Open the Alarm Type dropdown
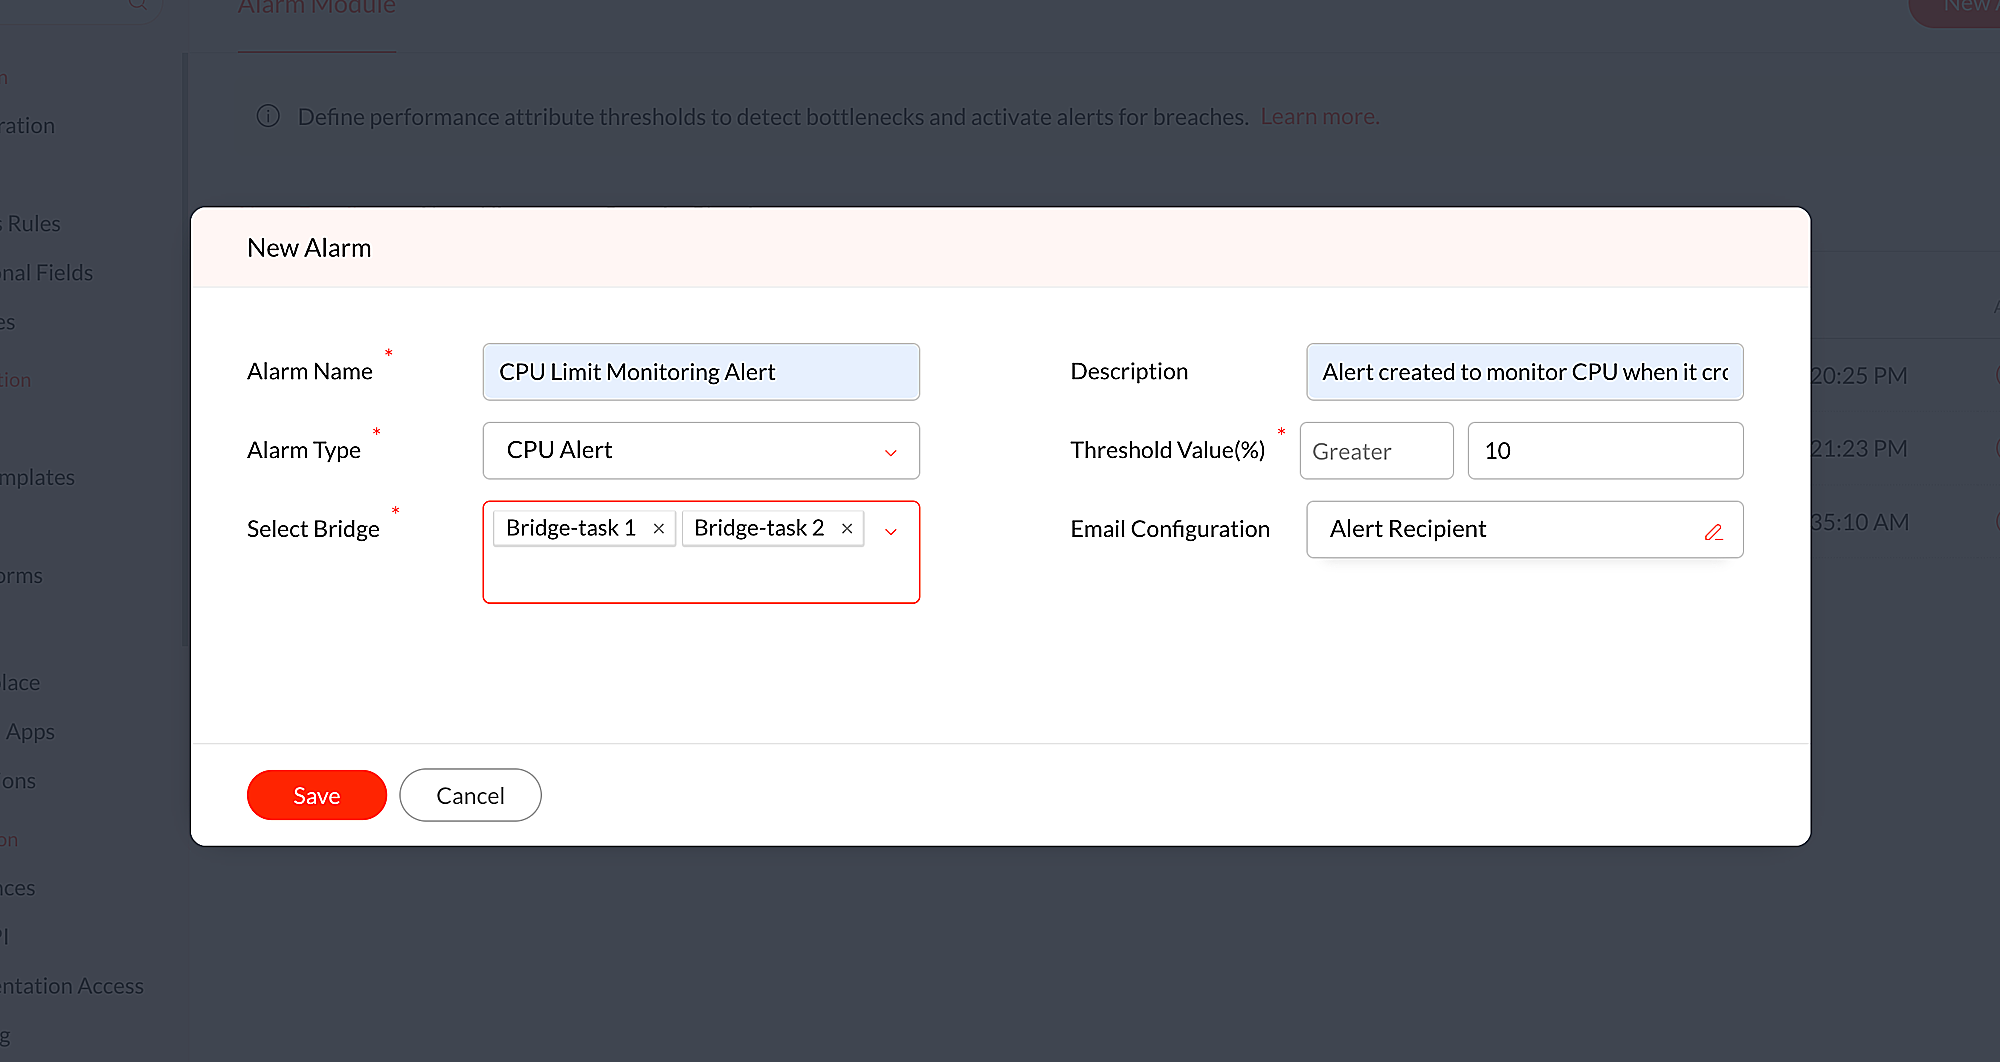Image resolution: width=2000 pixels, height=1062 pixels. 700,451
